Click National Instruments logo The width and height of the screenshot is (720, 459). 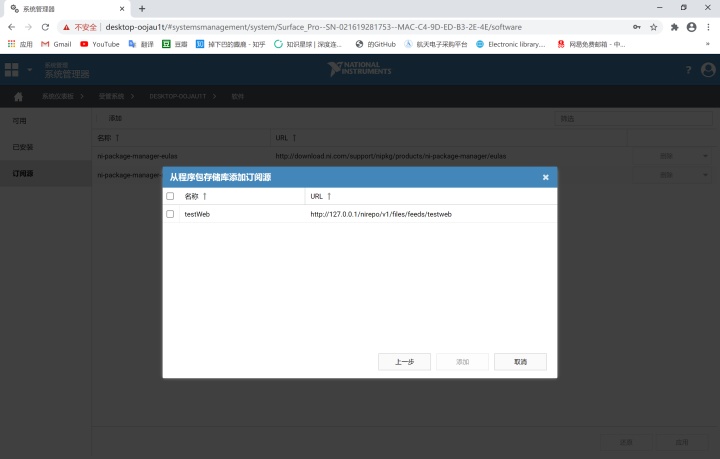360,69
